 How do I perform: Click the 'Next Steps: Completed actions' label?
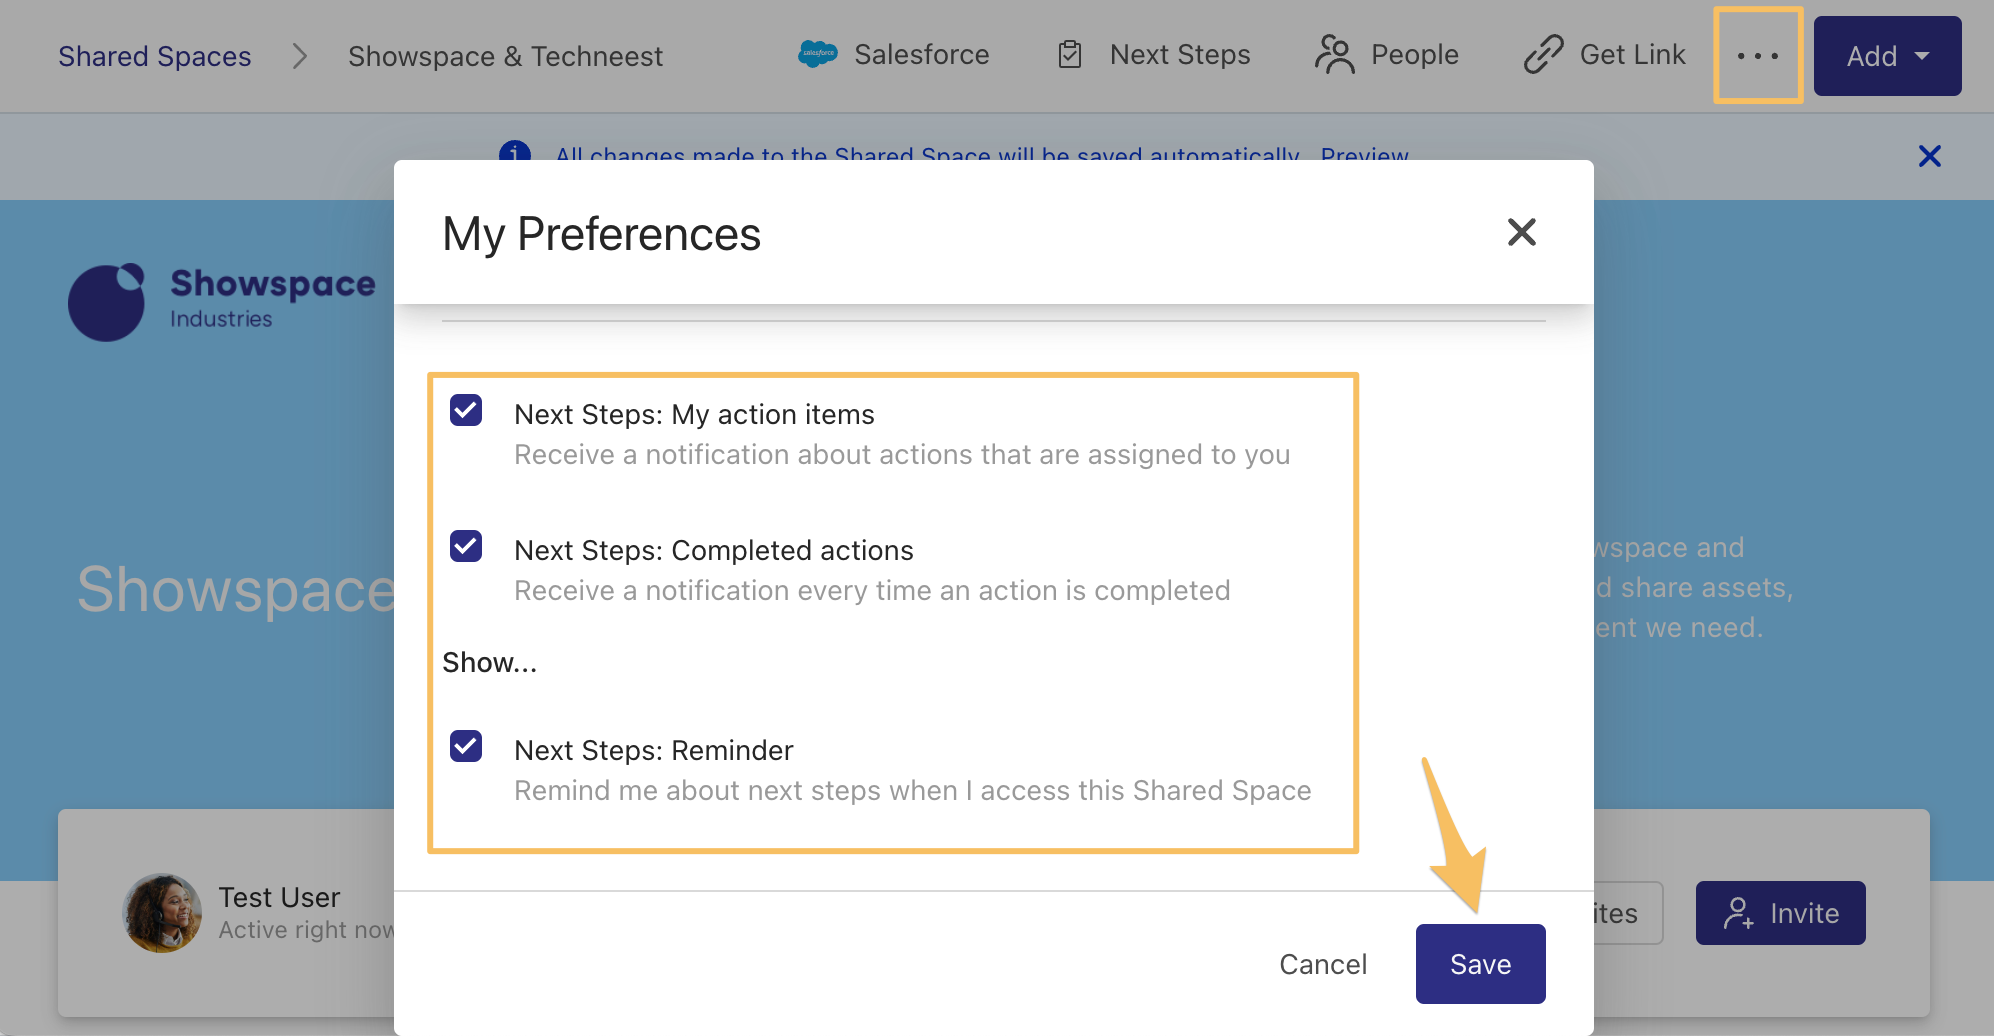[x=714, y=550]
